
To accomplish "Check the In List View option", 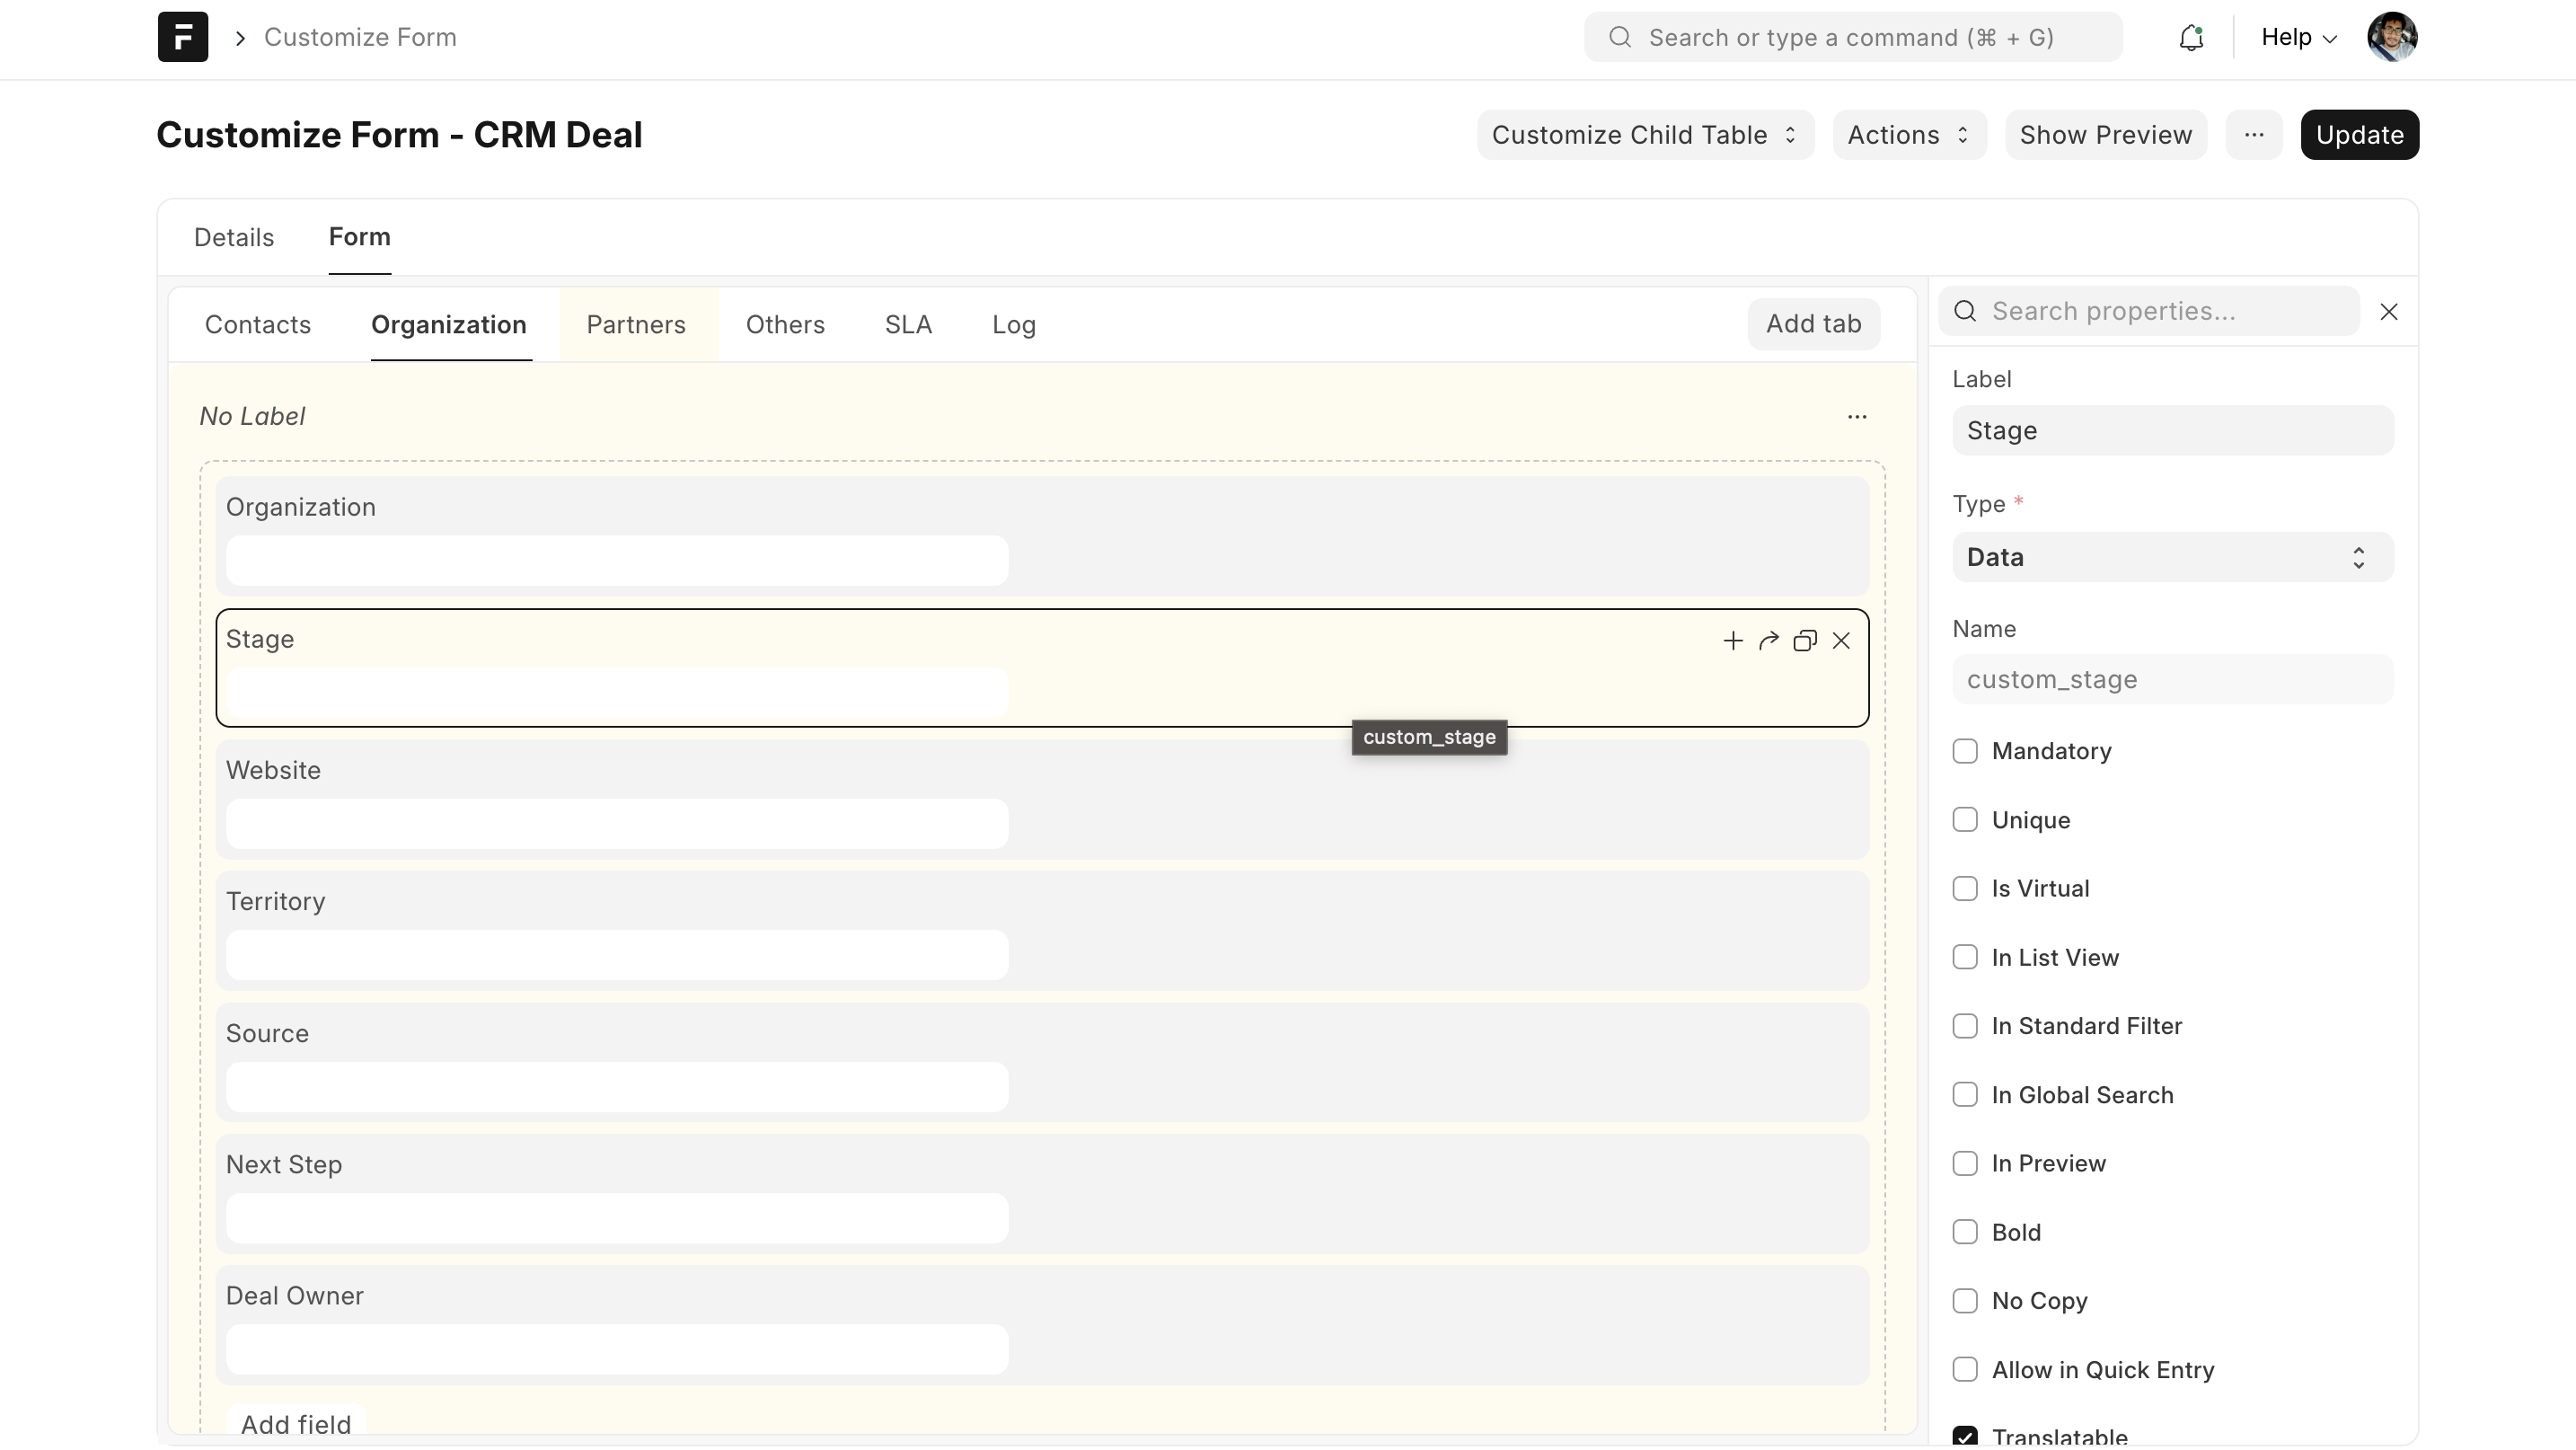I will click(x=1965, y=957).
